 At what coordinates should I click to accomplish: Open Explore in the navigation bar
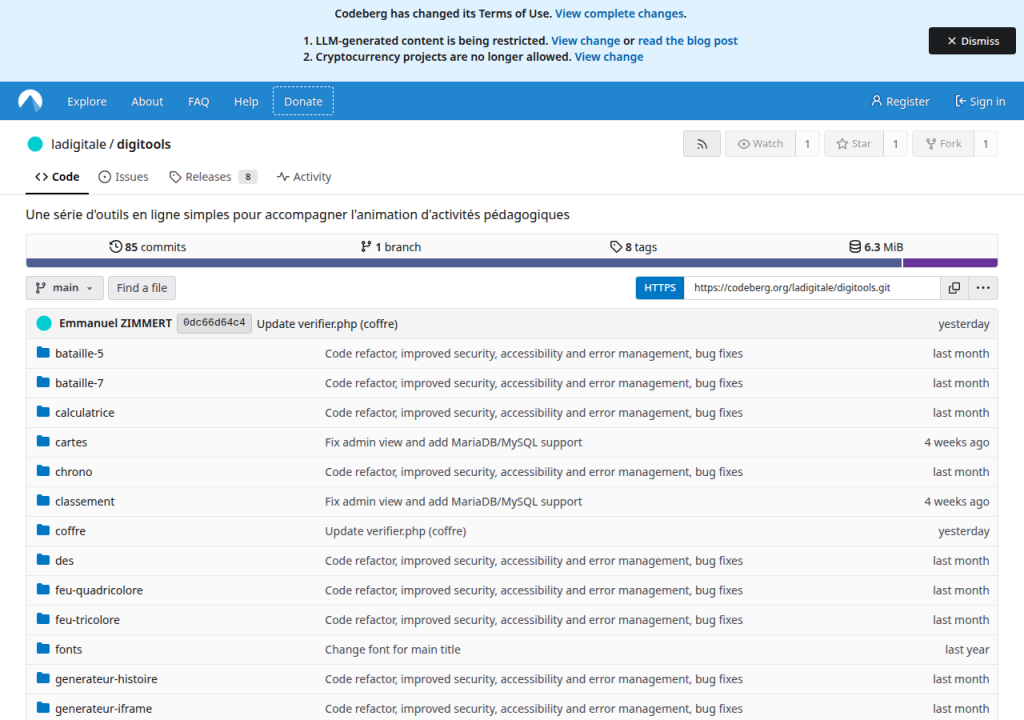(x=87, y=101)
